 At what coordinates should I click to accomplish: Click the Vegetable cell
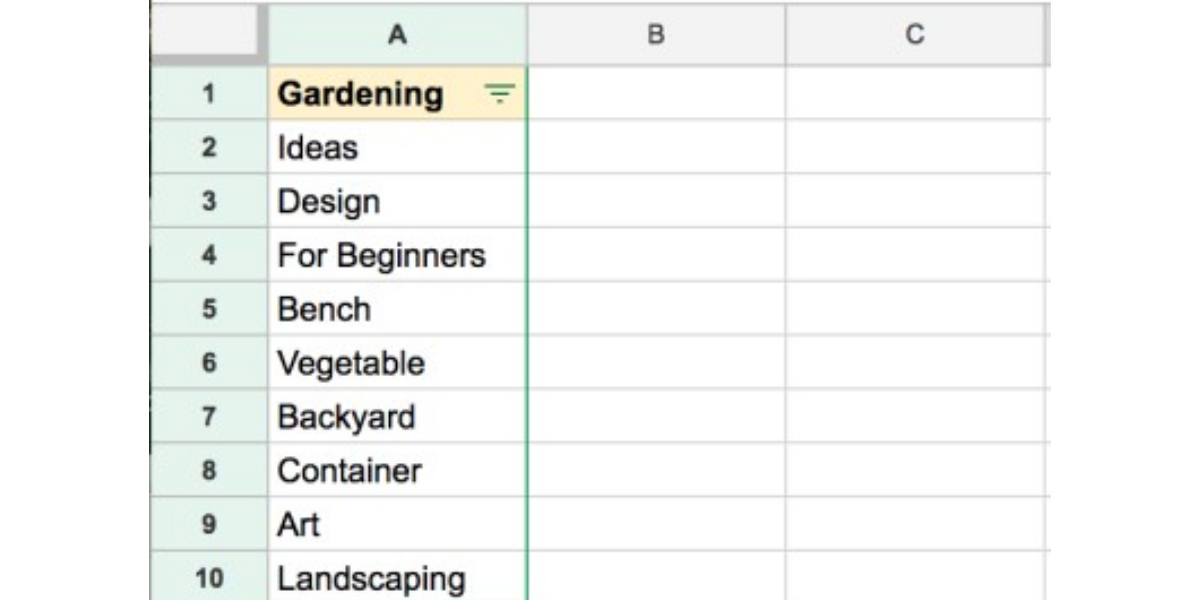tap(397, 363)
